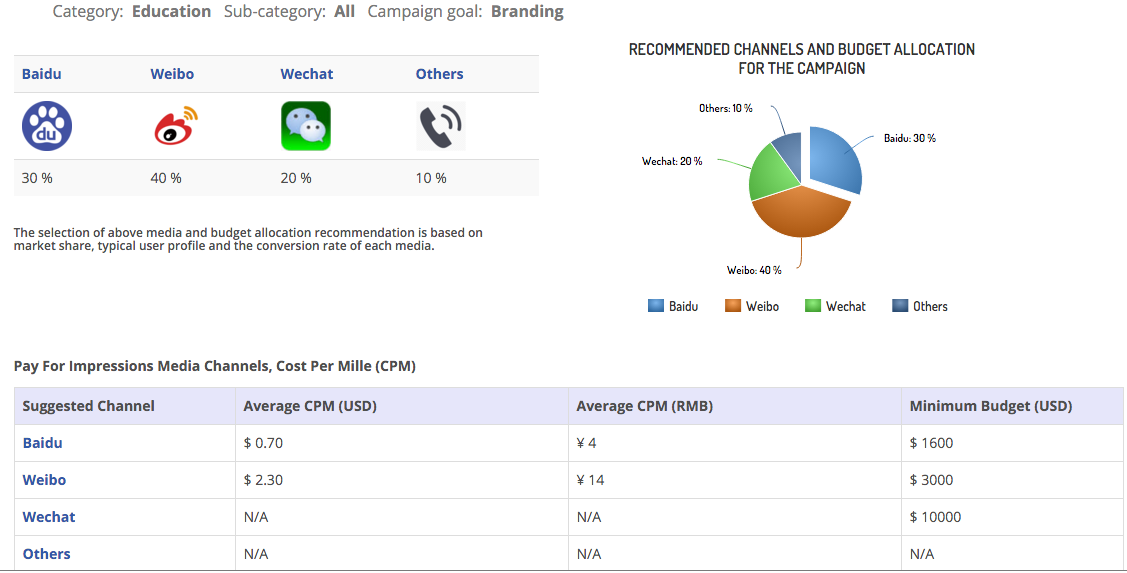1127x573 pixels.
Task: Click the 'Education' category value
Action: coord(172,12)
